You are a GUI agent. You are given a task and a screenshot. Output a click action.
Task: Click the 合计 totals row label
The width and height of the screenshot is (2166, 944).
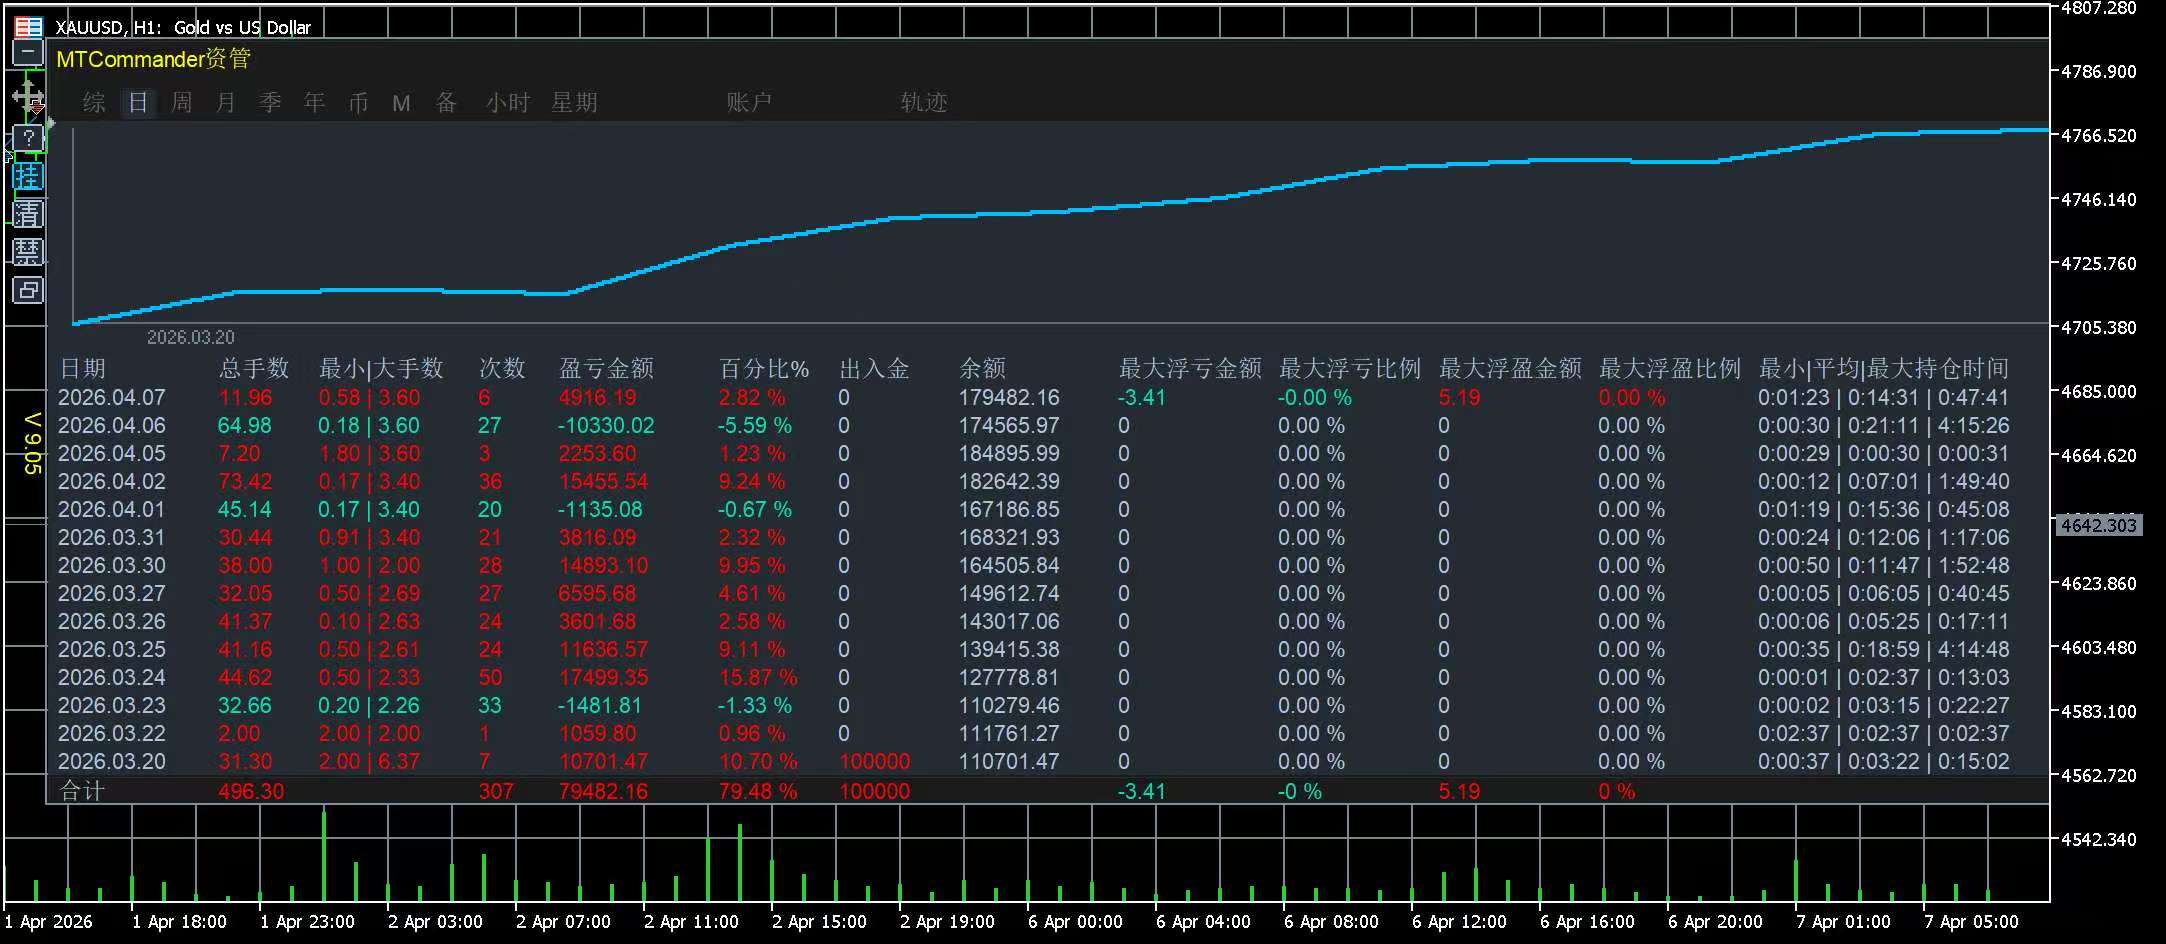click(x=82, y=791)
